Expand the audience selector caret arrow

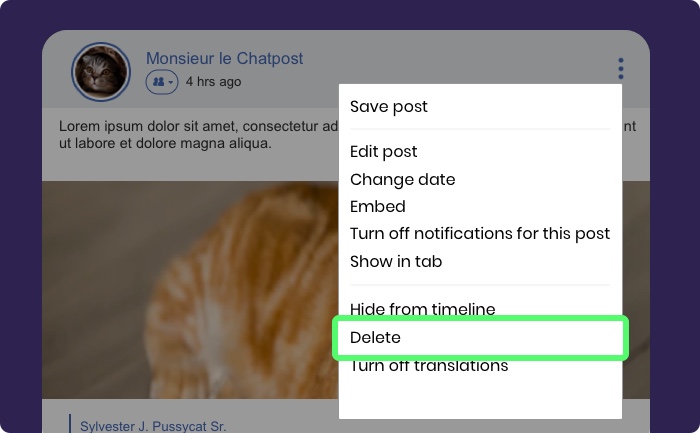pyautogui.click(x=171, y=83)
